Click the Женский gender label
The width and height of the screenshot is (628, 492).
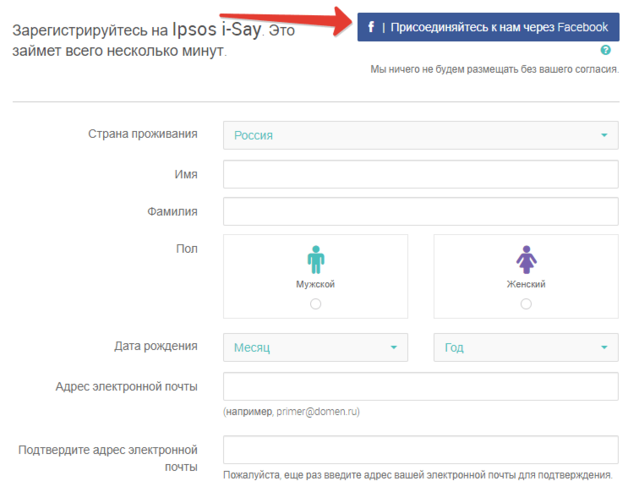pos(526,284)
